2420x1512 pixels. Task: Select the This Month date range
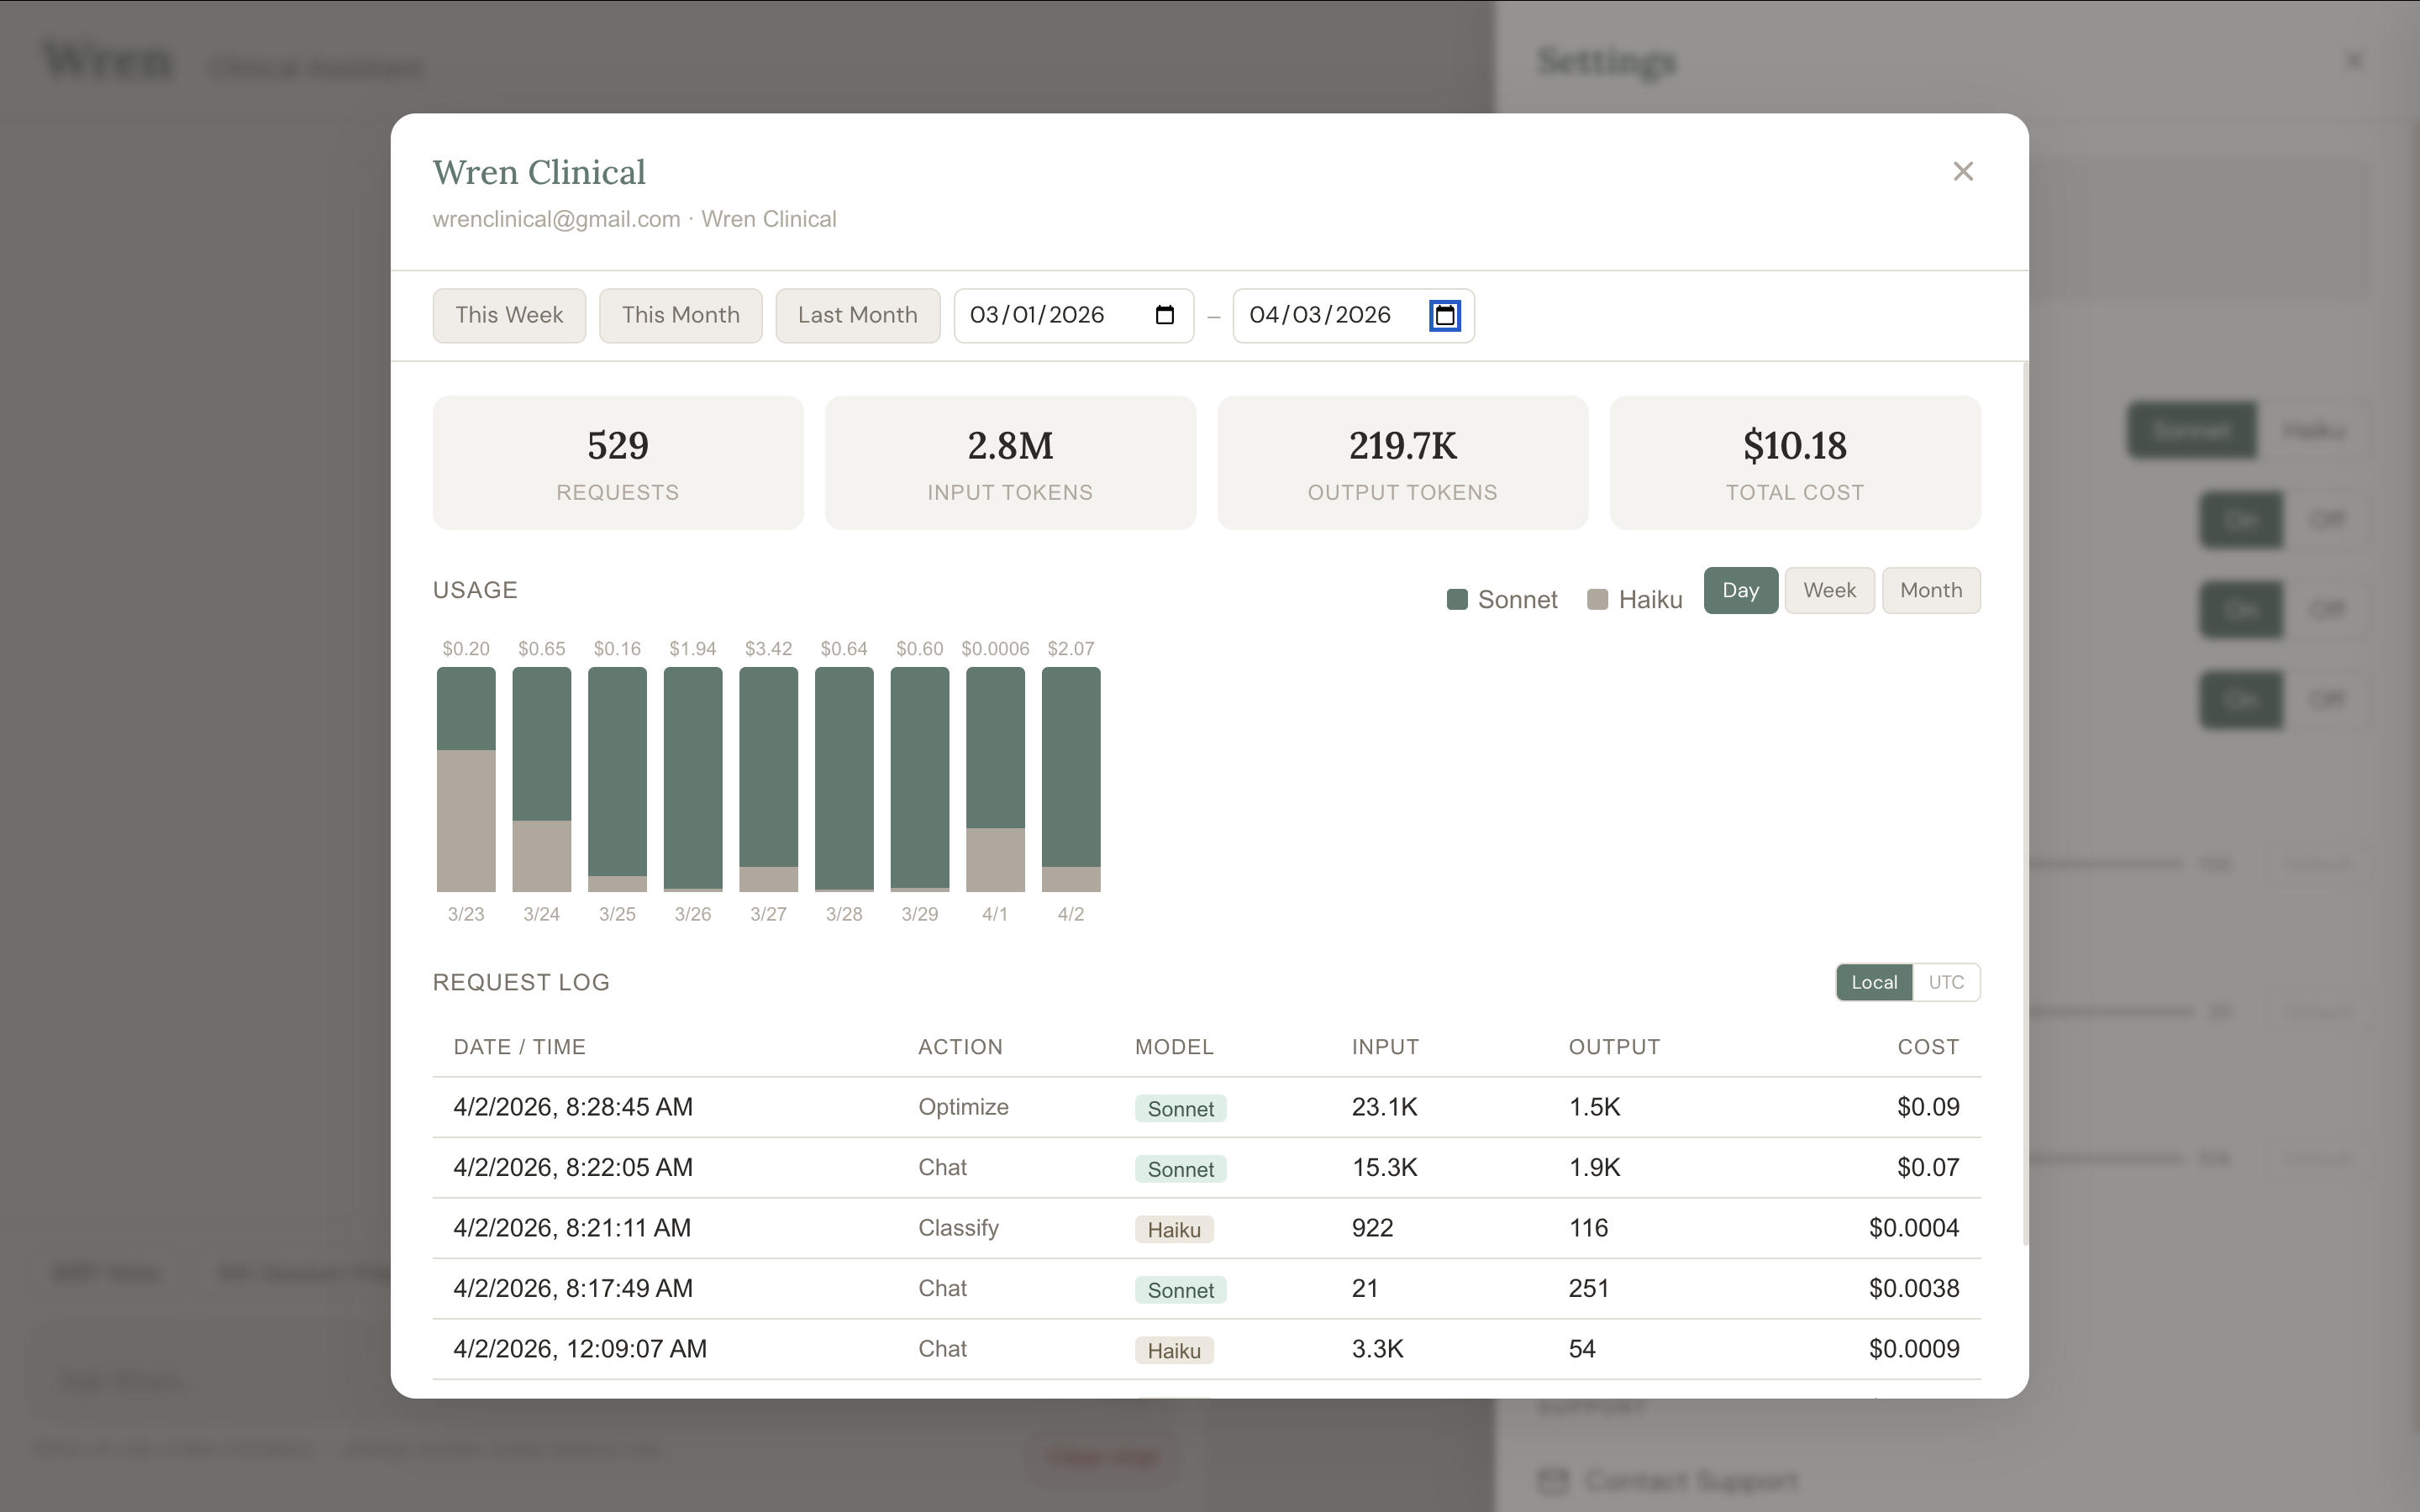coord(680,315)
